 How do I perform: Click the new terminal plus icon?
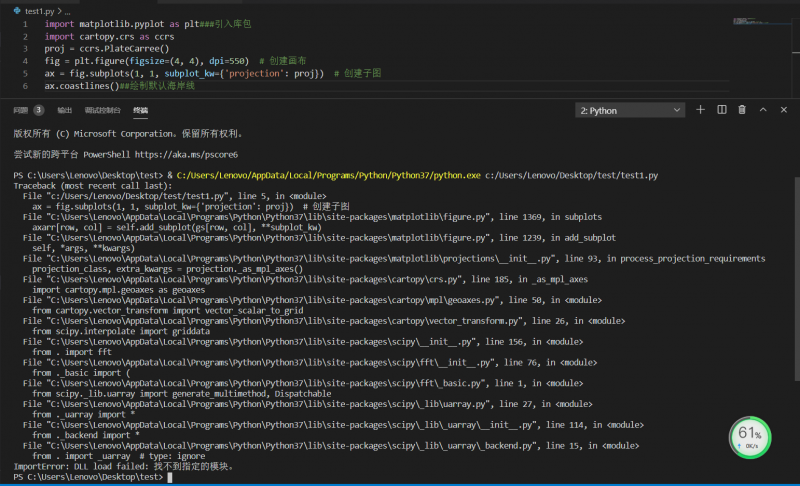[700, 110]
